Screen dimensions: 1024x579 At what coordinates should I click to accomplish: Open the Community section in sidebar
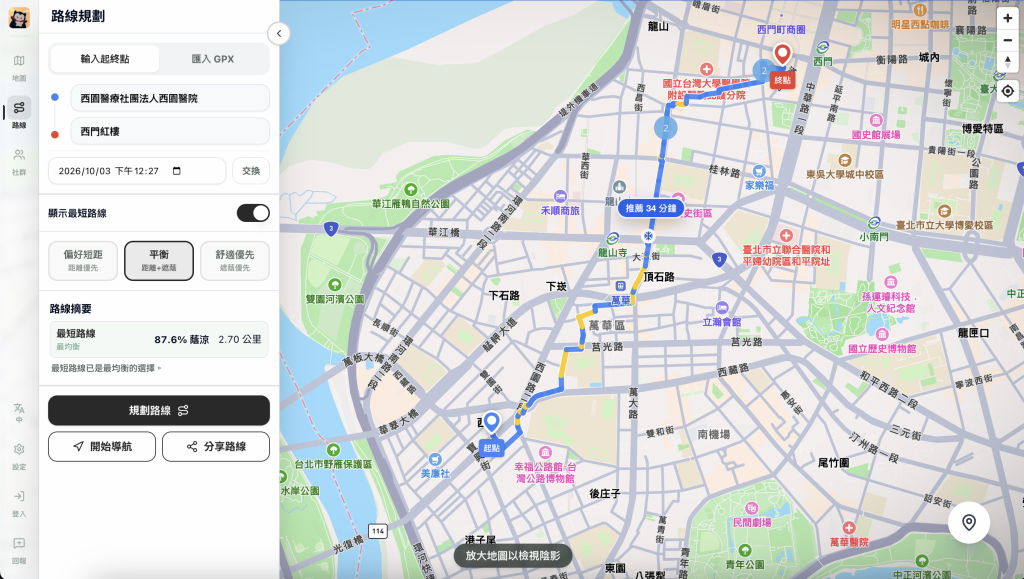pos(19,161)
